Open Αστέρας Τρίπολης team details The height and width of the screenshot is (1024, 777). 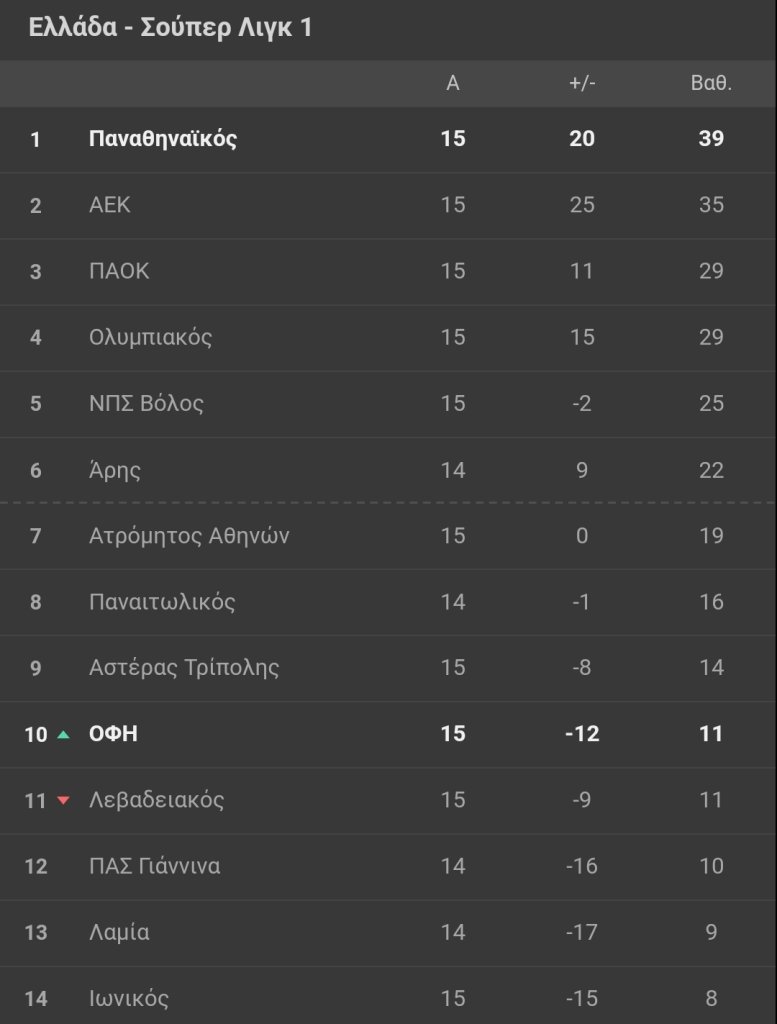[x=184, y=668]
